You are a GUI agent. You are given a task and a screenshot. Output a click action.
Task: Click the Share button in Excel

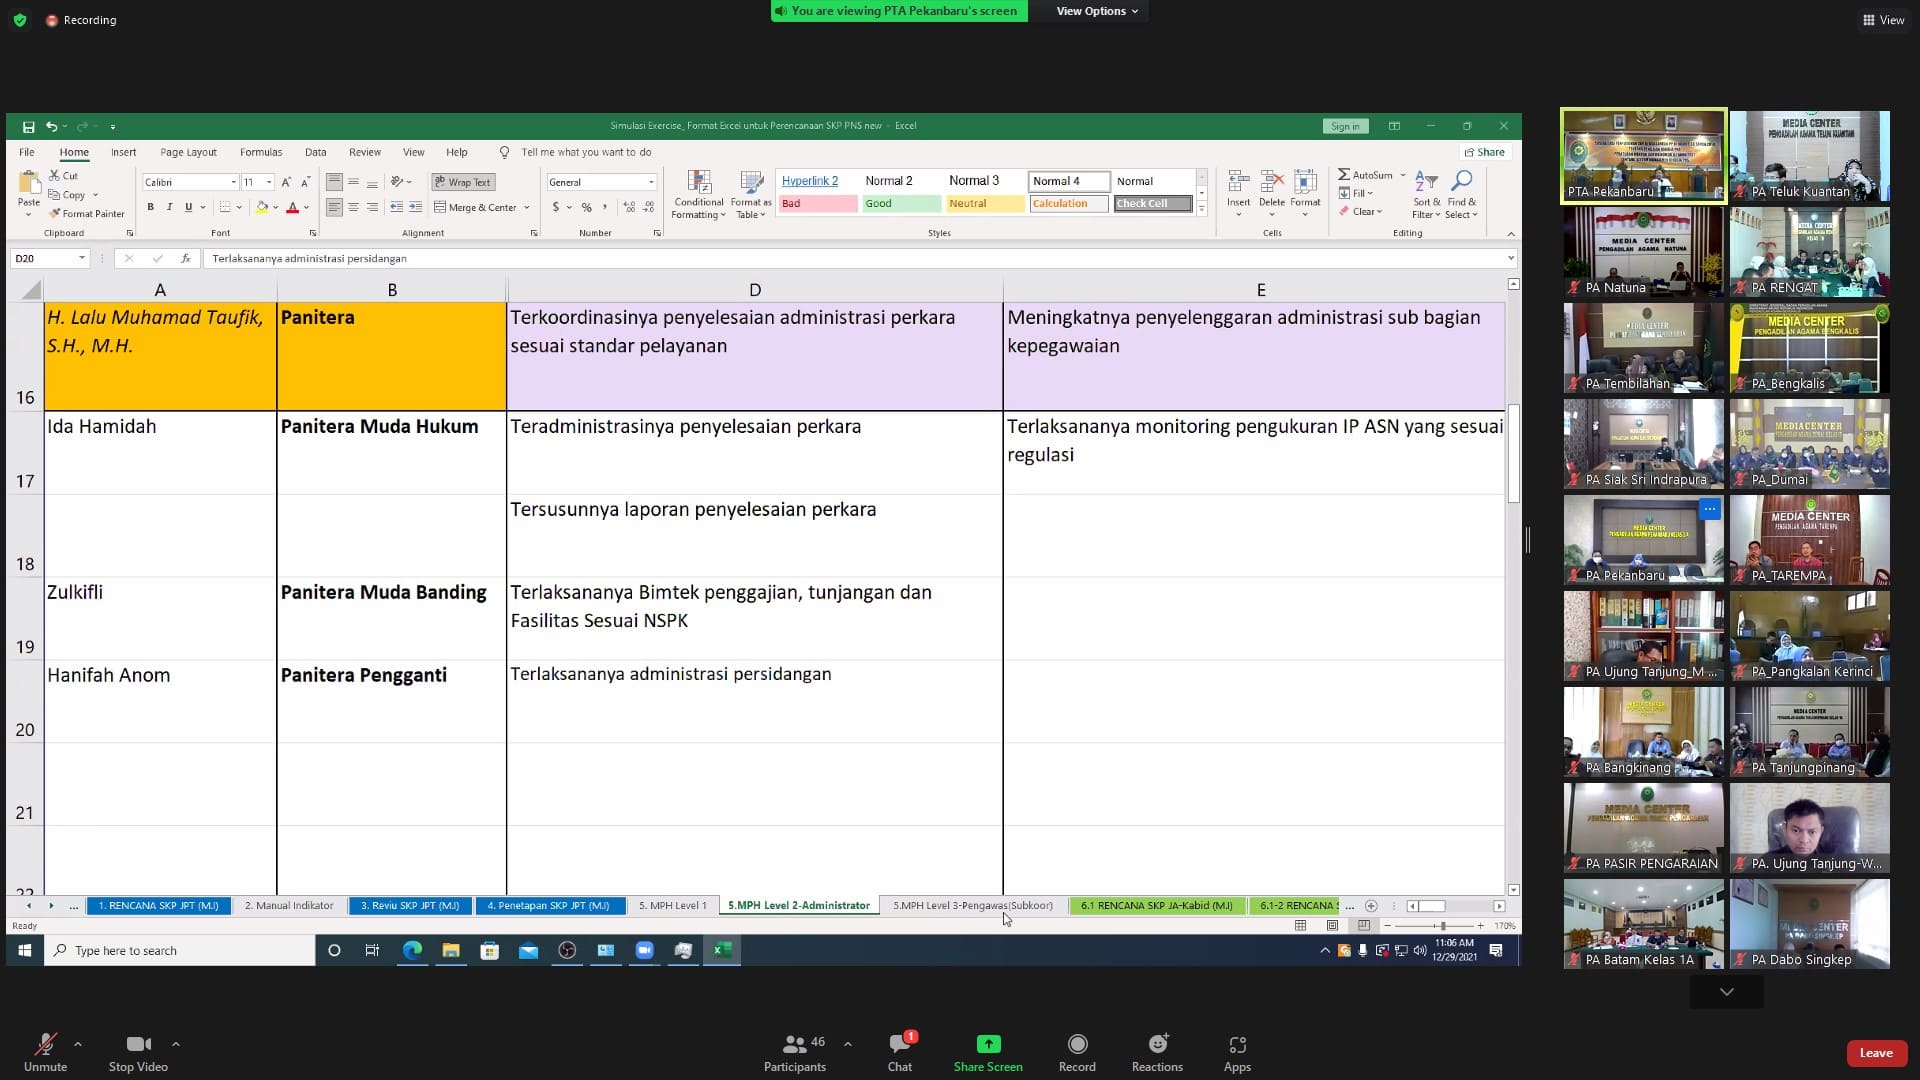tap(1485, 152)
